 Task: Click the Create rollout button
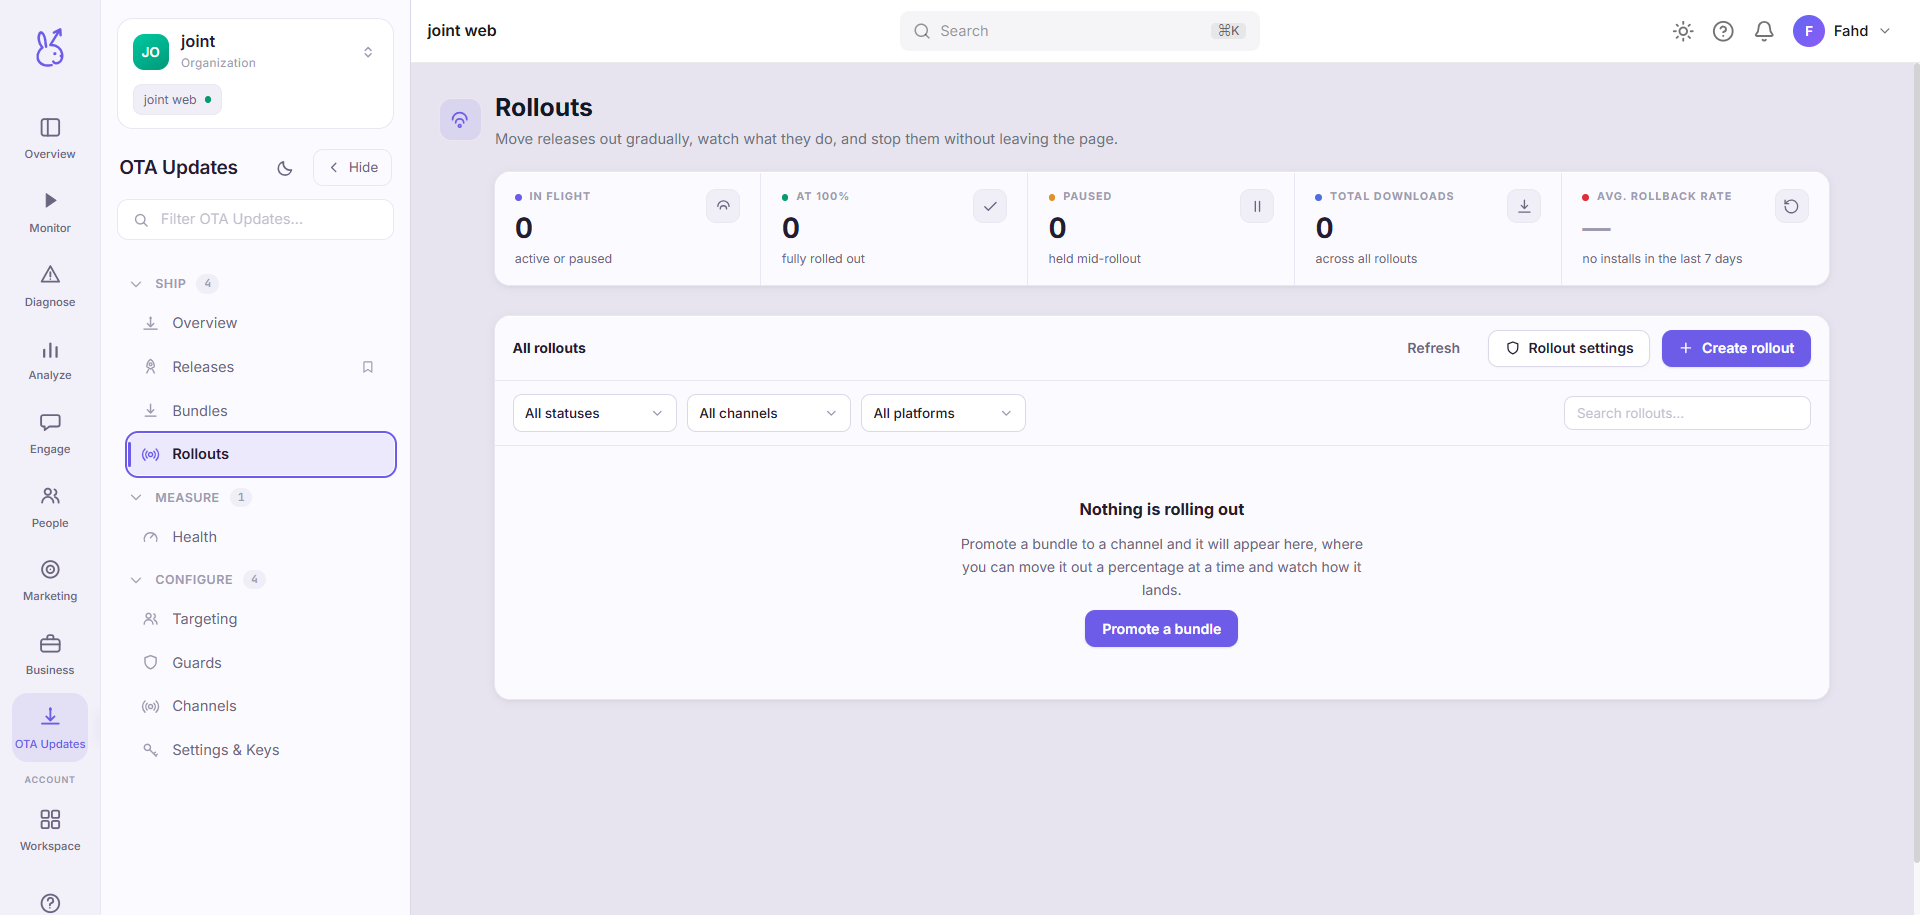tap(1736, 348)
